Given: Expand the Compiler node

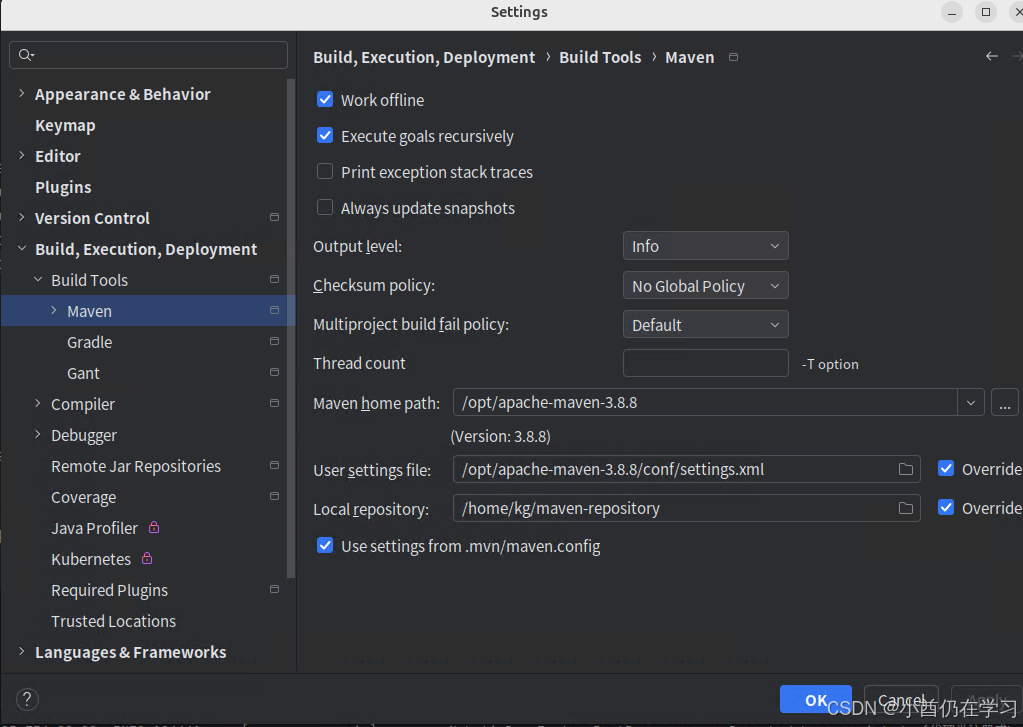Looking at the screenshot, I should pos(38,403).
